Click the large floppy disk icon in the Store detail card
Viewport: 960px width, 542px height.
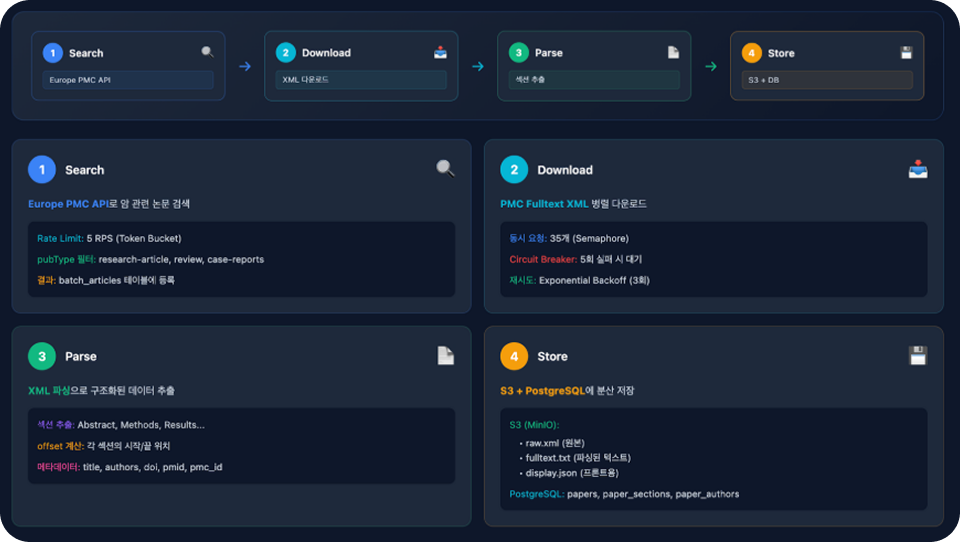(917, 355)
